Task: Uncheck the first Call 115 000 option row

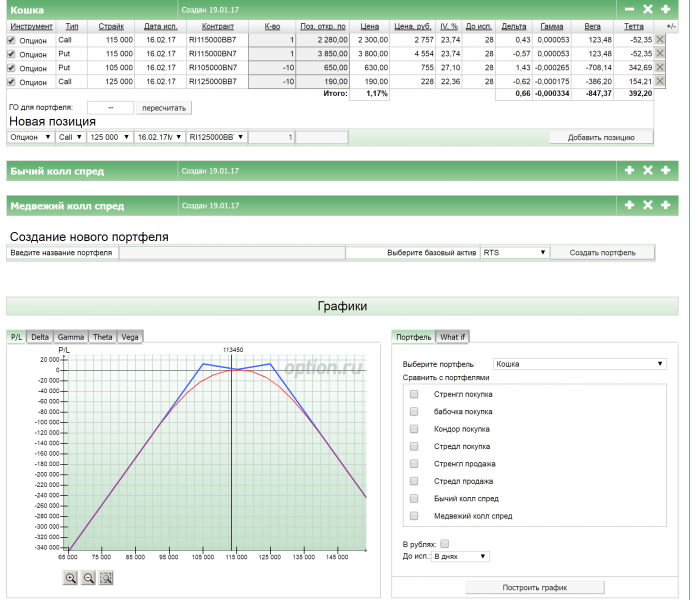Action: tap(12, 39)
